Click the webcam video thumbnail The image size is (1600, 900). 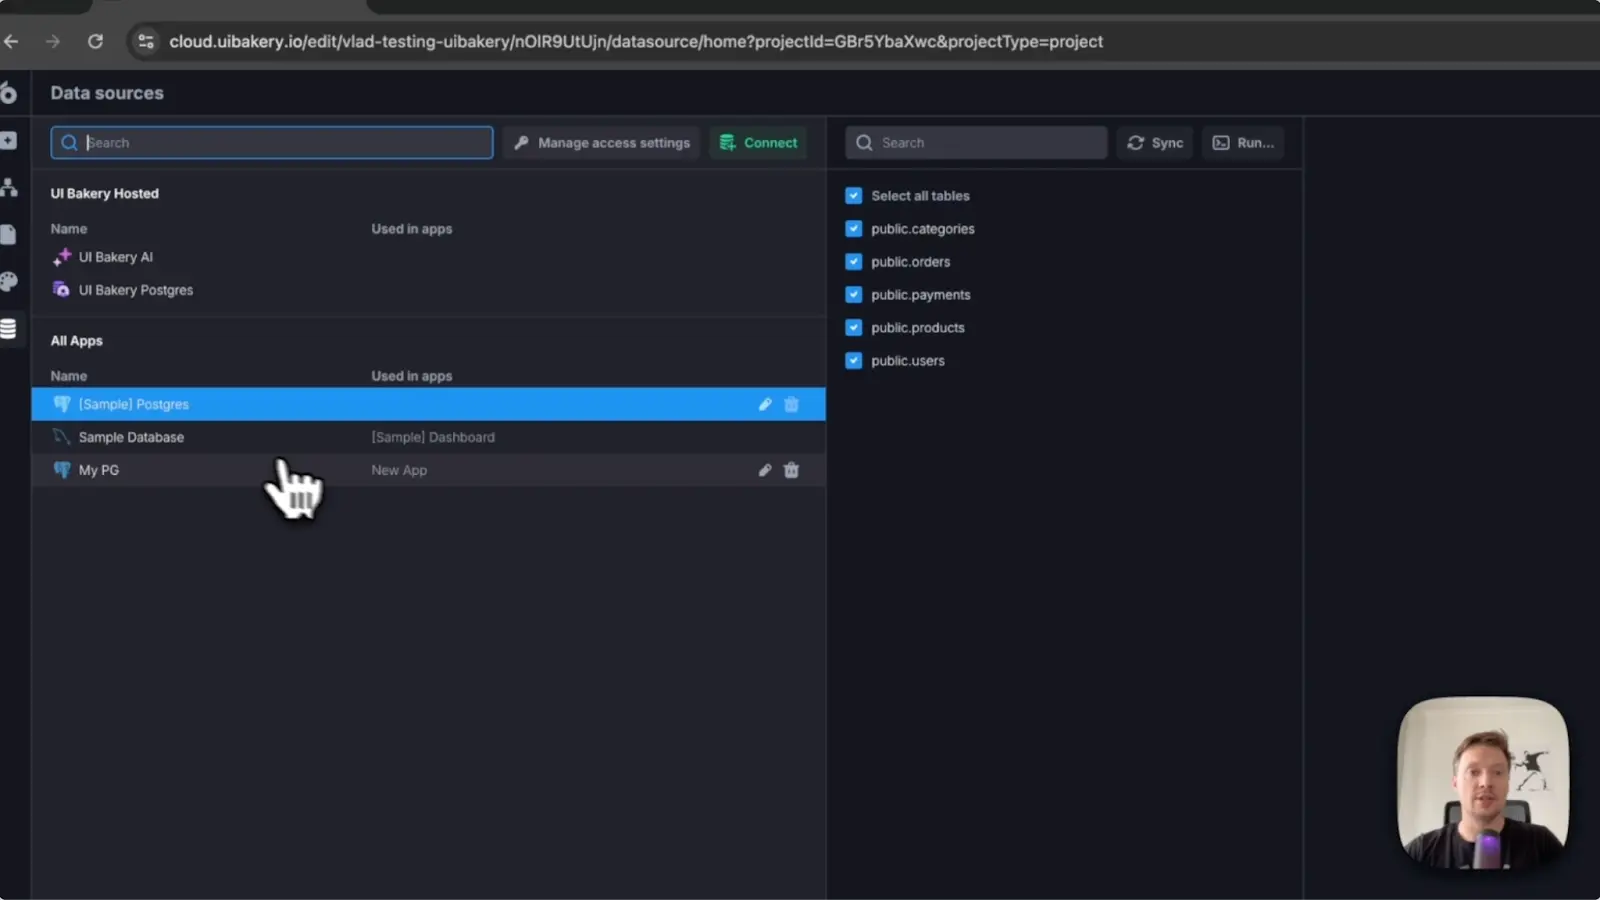[x=1483, y=783]
